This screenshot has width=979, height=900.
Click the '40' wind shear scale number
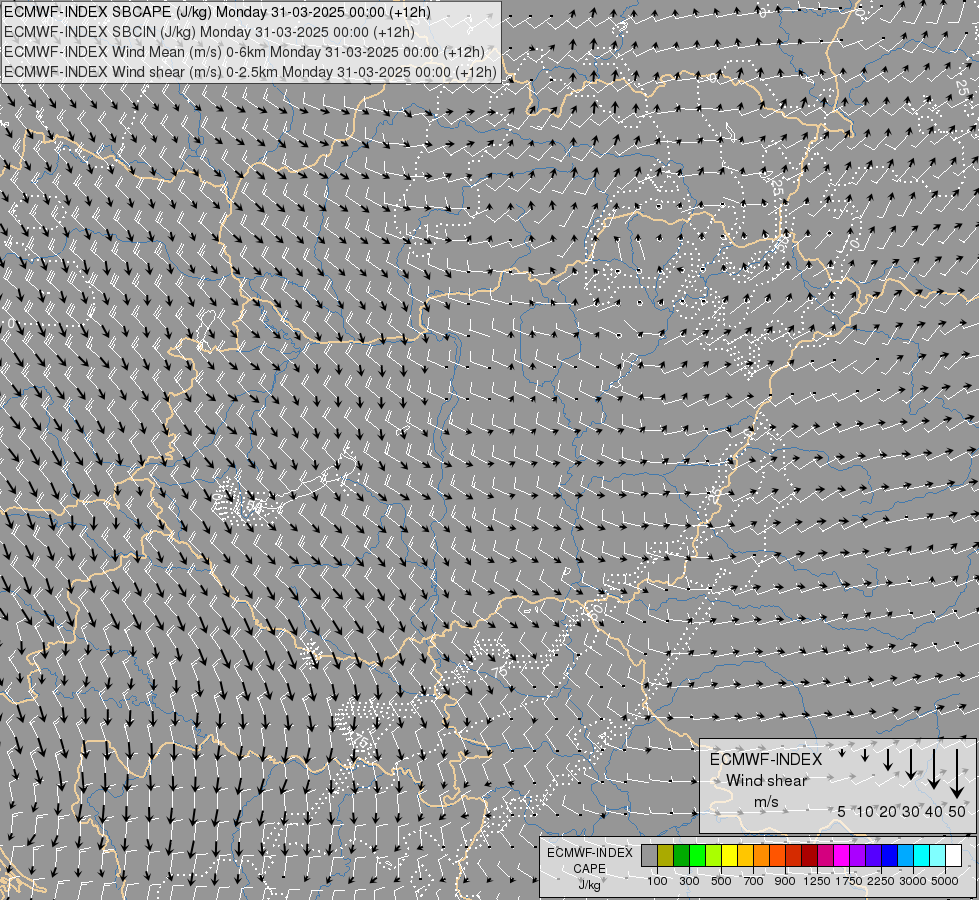pos(933,811)
